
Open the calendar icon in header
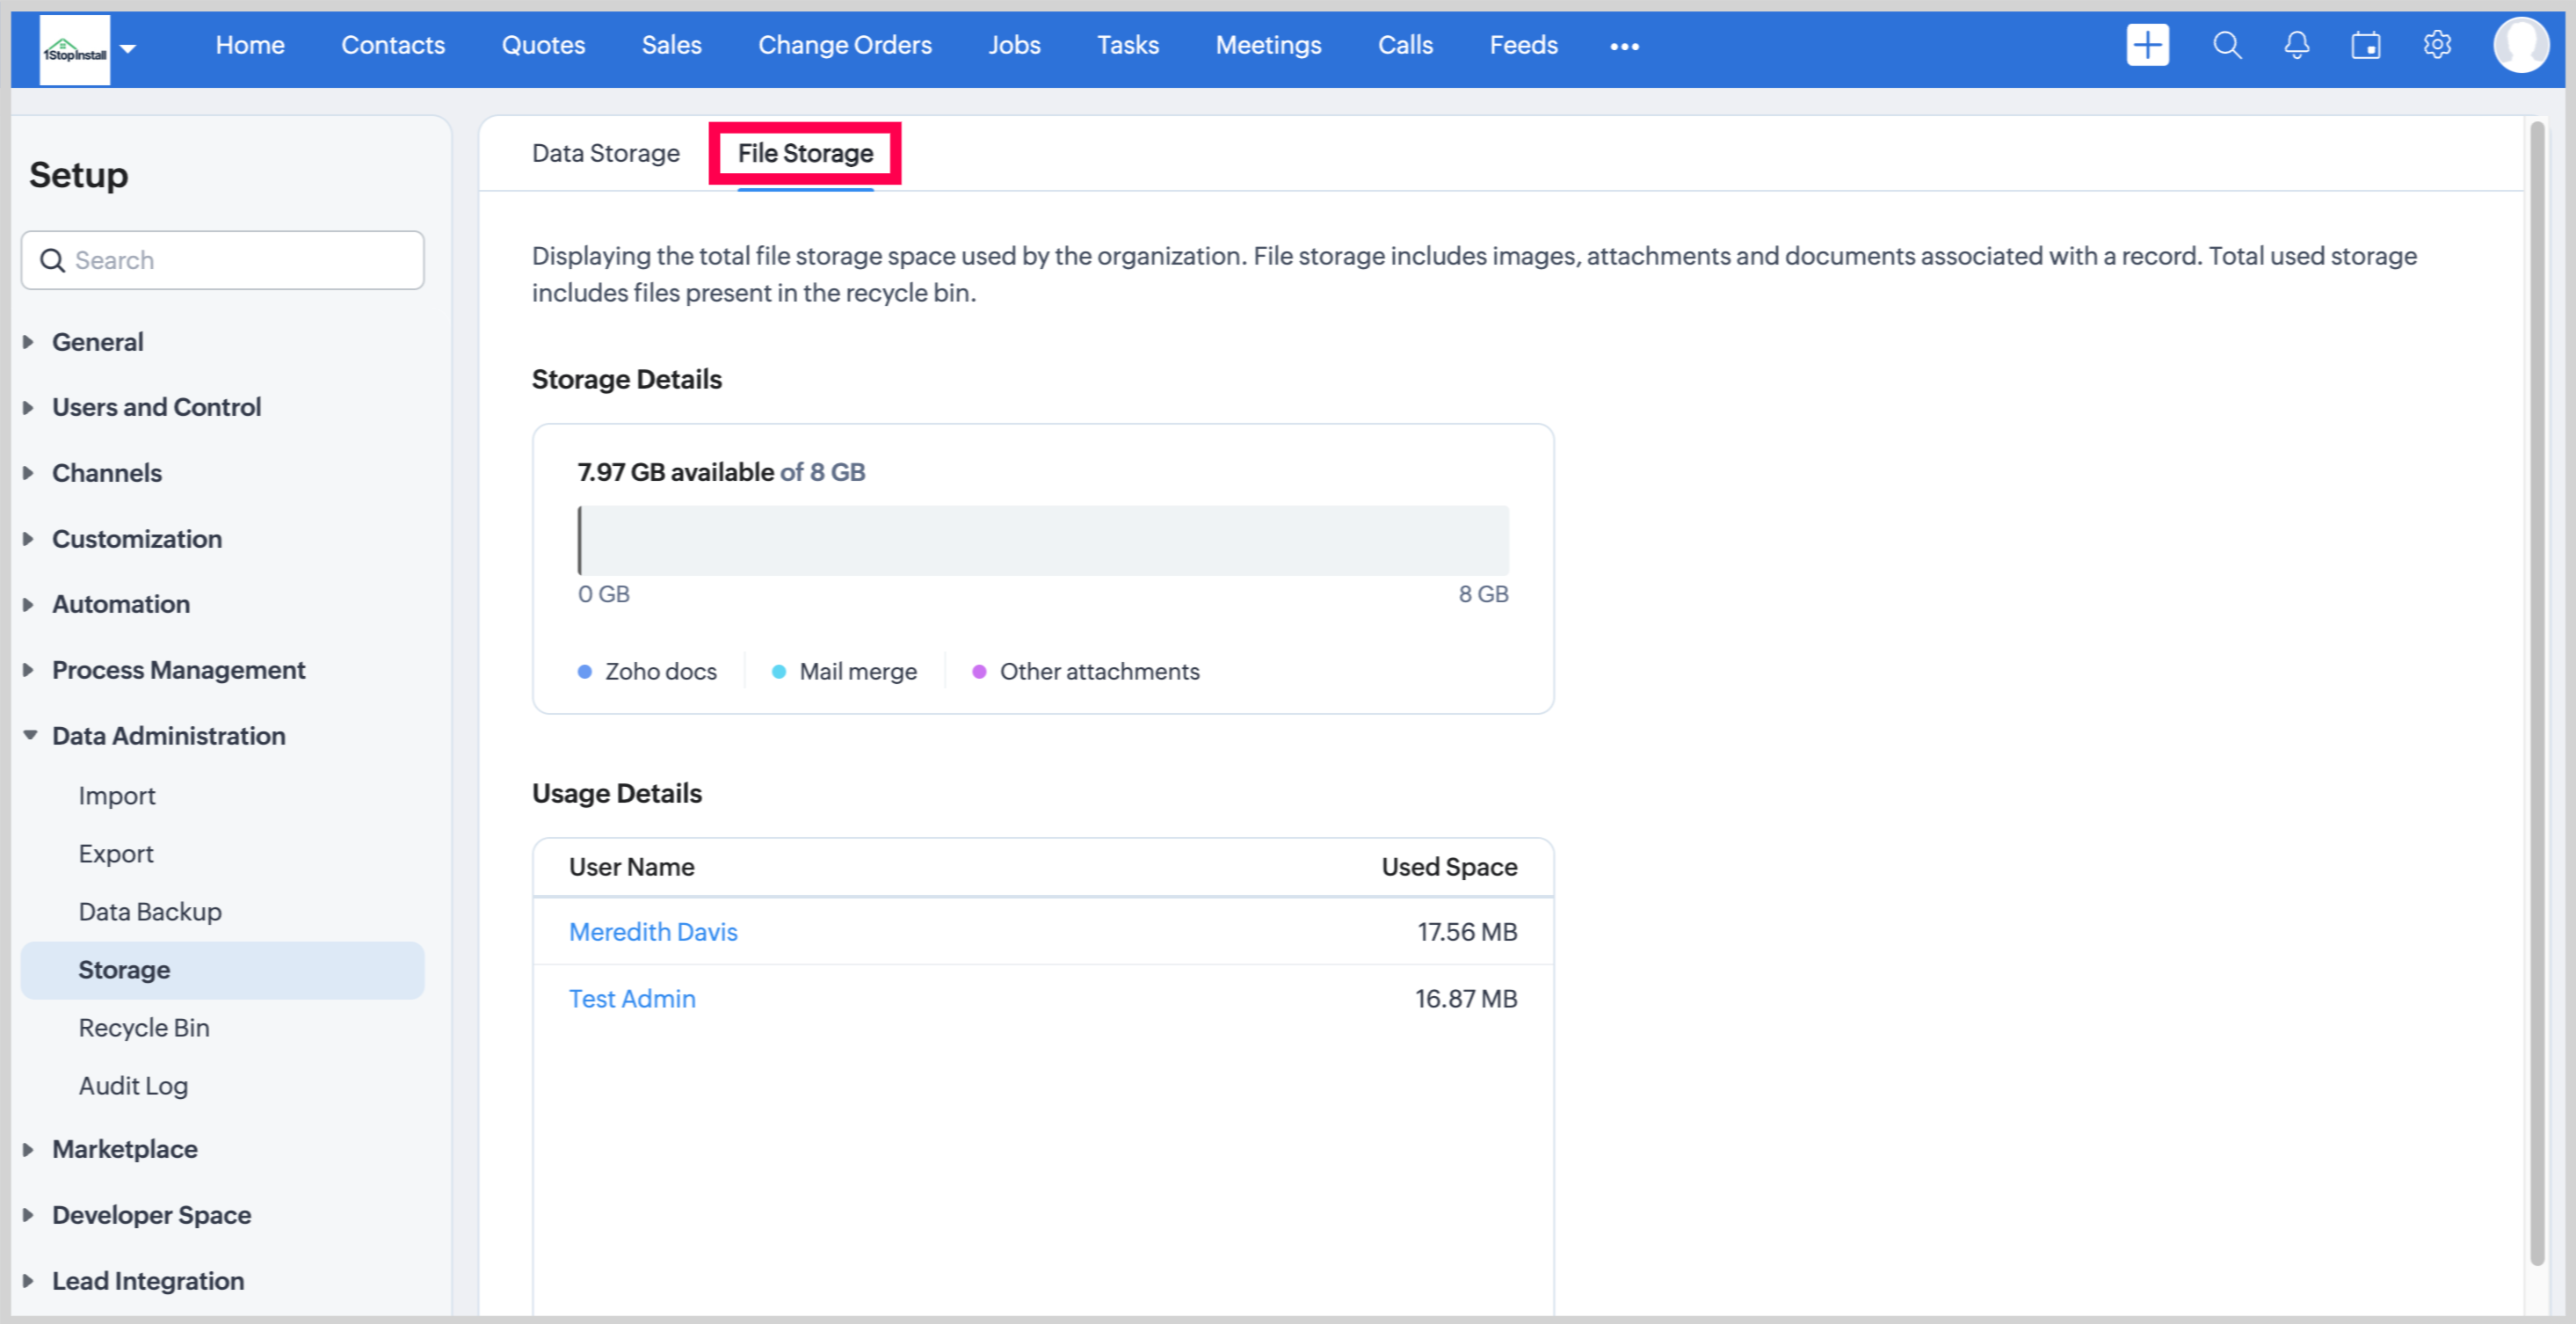pyautogui.click(x=2365, y=46)
